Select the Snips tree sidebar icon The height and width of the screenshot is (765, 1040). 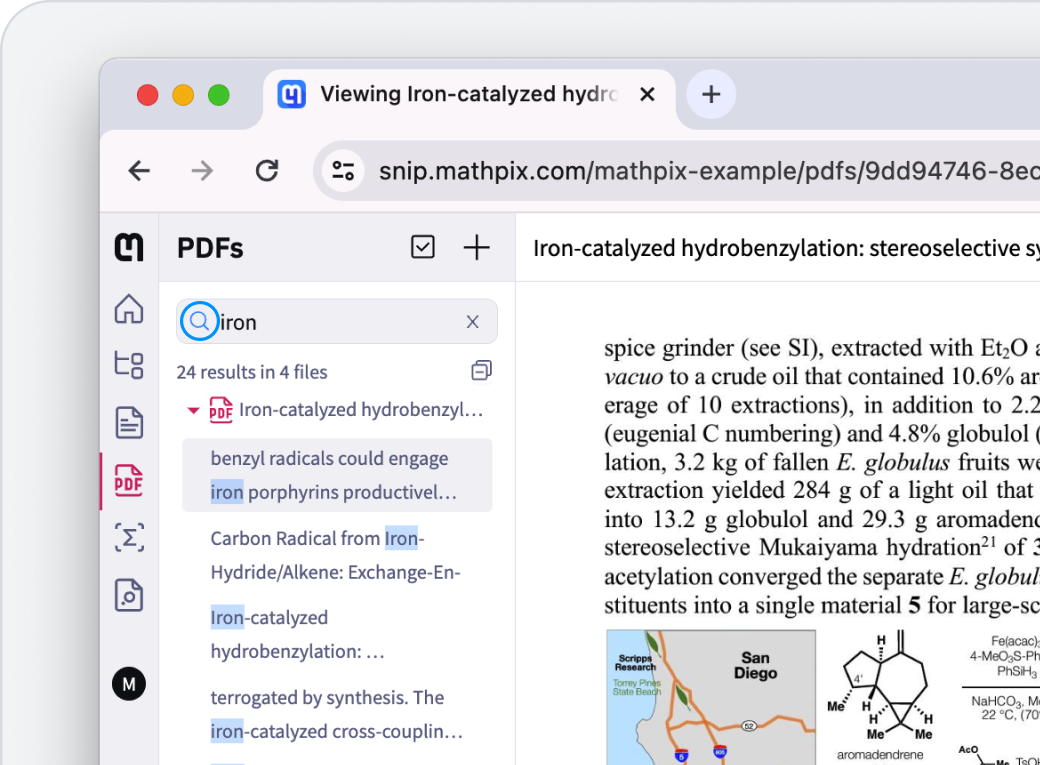coord(129,366)
